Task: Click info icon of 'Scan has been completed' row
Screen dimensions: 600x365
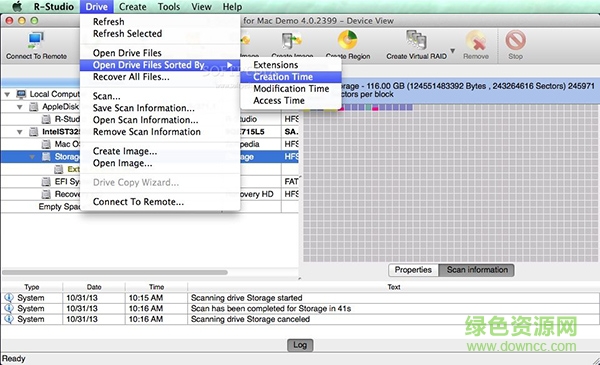Action: (9, 308)
